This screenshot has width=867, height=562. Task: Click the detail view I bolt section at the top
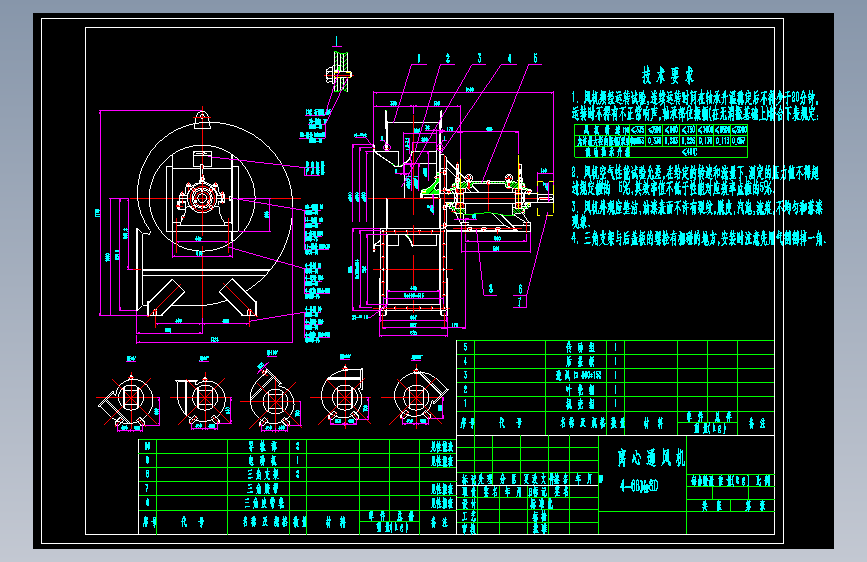tap(340, 72)
